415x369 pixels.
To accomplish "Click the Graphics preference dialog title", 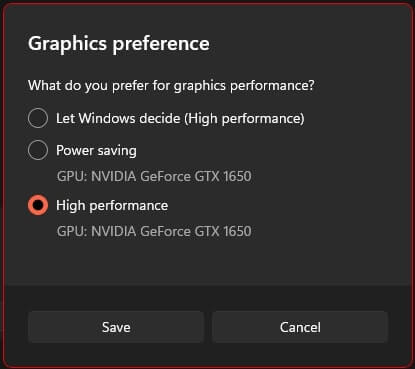I will [119, 44].
